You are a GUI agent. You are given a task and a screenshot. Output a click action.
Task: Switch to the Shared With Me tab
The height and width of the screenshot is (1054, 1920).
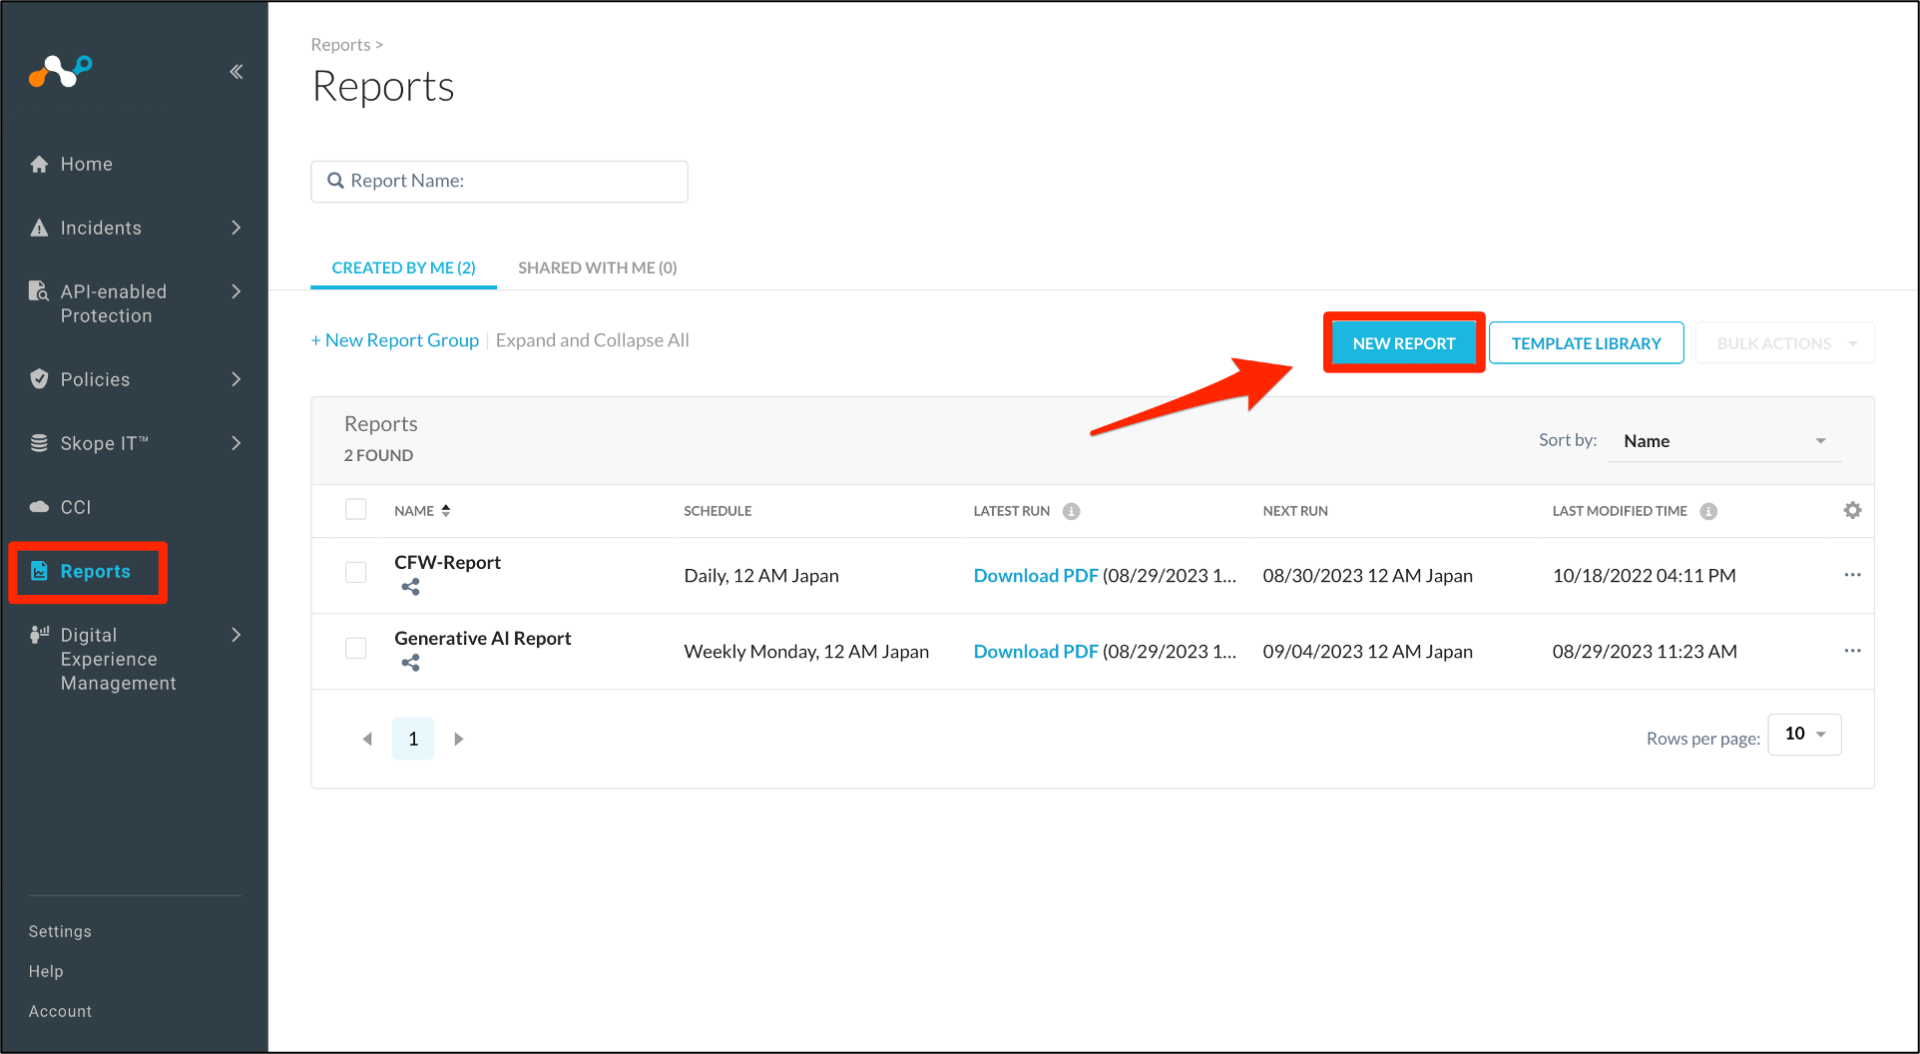coord(597,267)
